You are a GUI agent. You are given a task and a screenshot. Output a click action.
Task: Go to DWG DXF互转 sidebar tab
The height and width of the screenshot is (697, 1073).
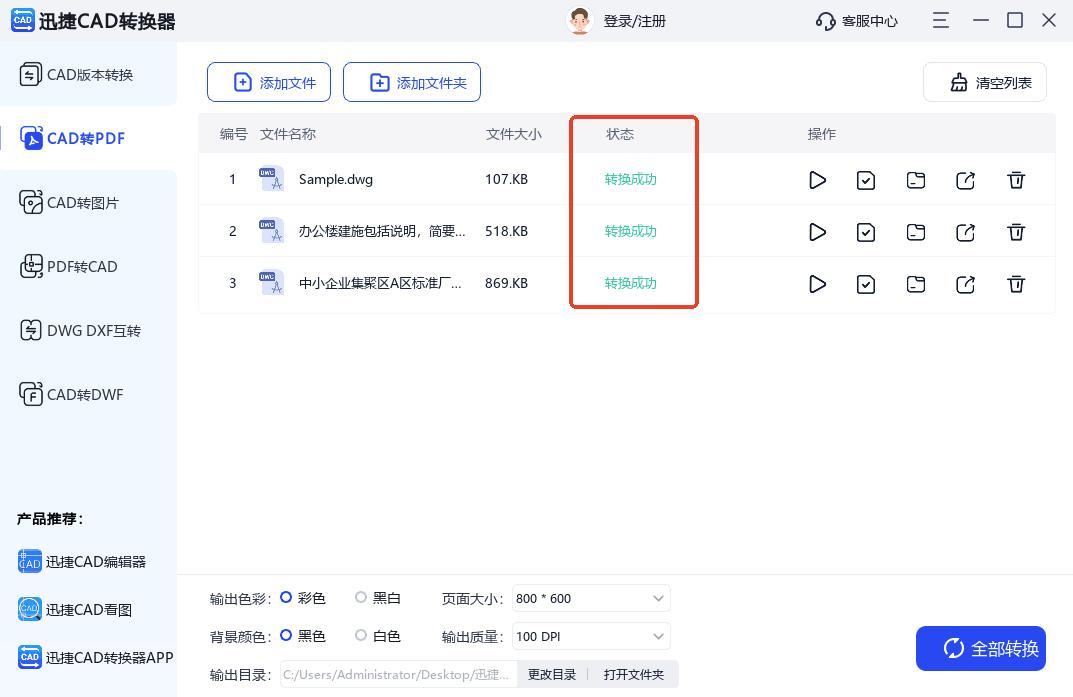(93, 331)
